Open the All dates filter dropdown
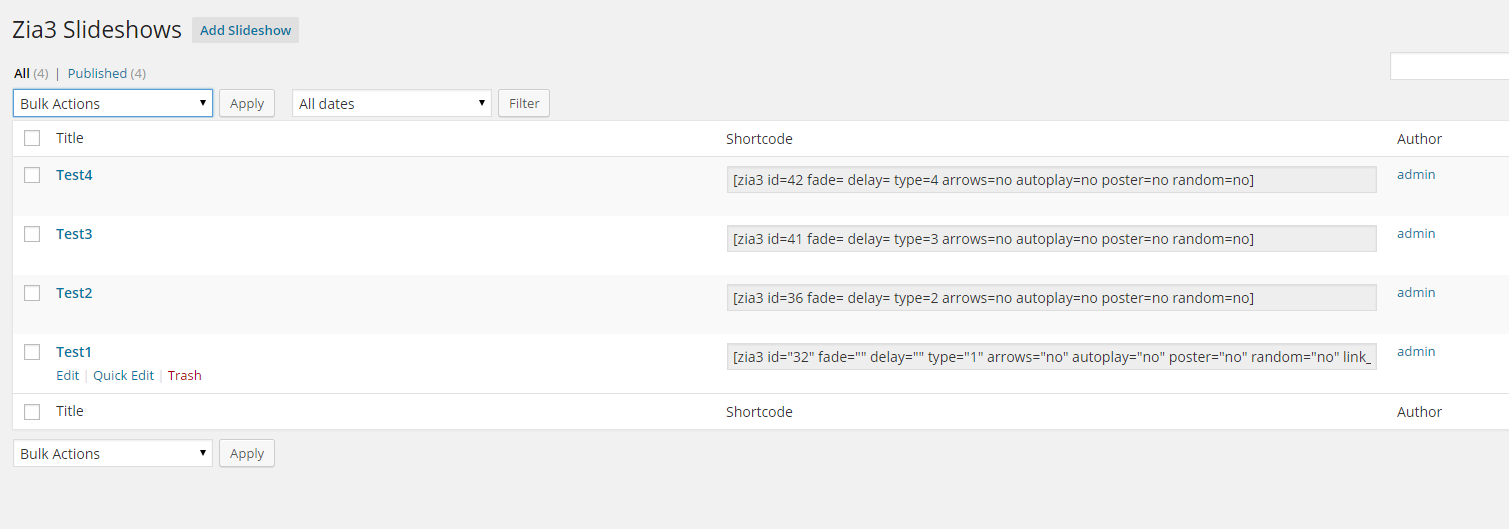This screenshot has height=529, width=1509. click(x=392, y=103)
